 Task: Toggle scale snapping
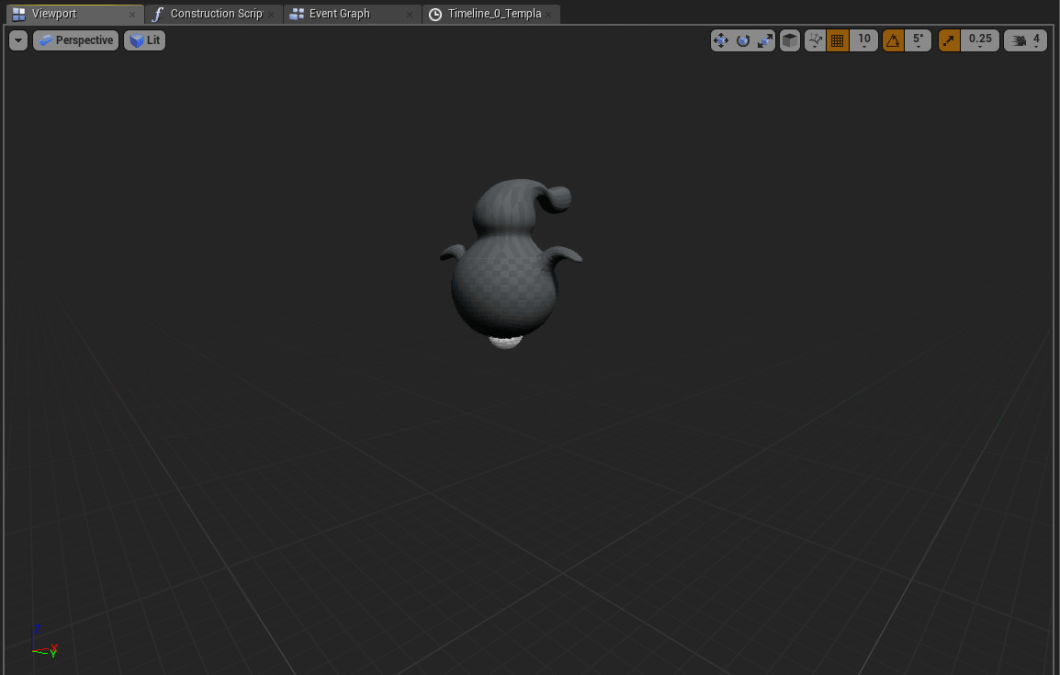[x=949, y=41]
